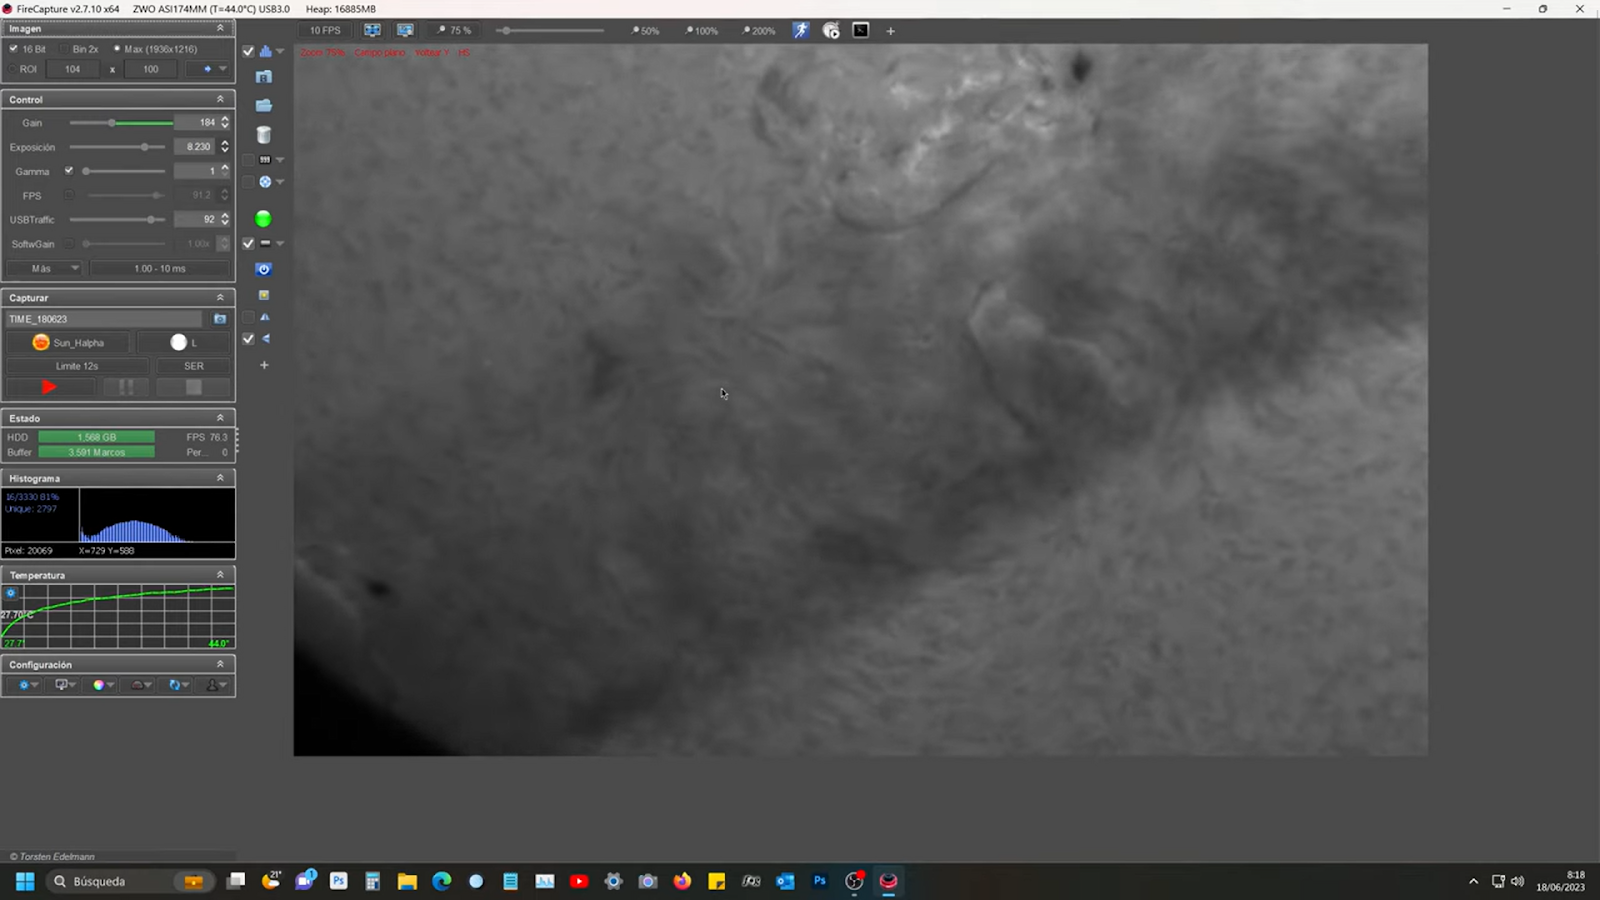Collapse the Capturar panel

220,297
